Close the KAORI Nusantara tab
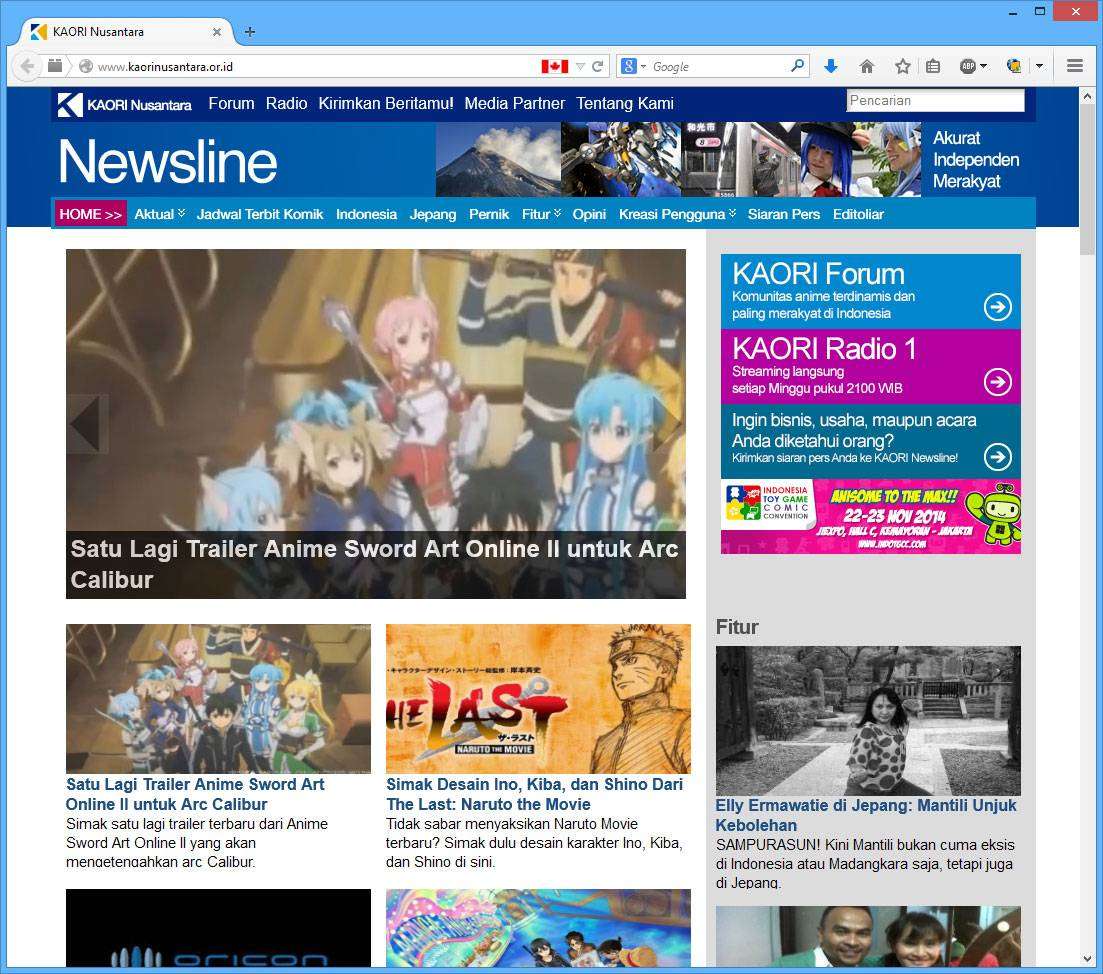 [217, 32]
